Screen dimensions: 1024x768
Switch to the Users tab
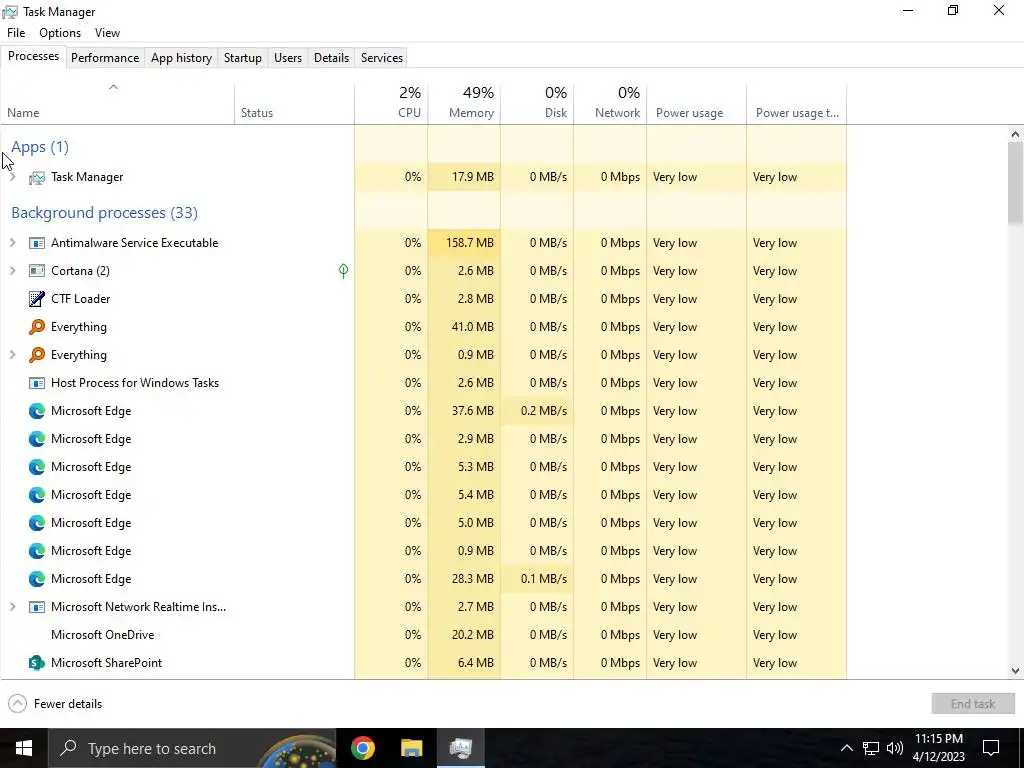click(288, 57)
